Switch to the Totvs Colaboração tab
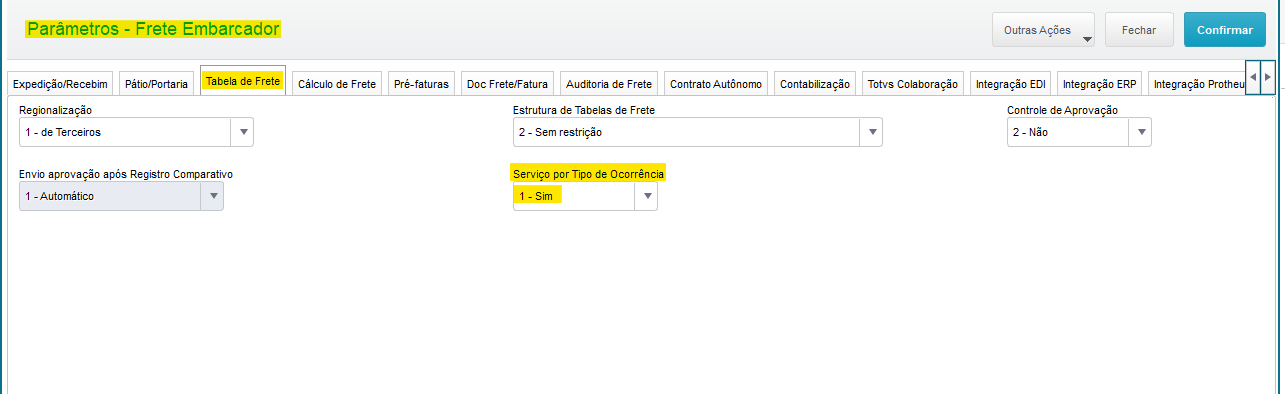The width and height of the screenshot is (1285, 394). coord(913,84)
